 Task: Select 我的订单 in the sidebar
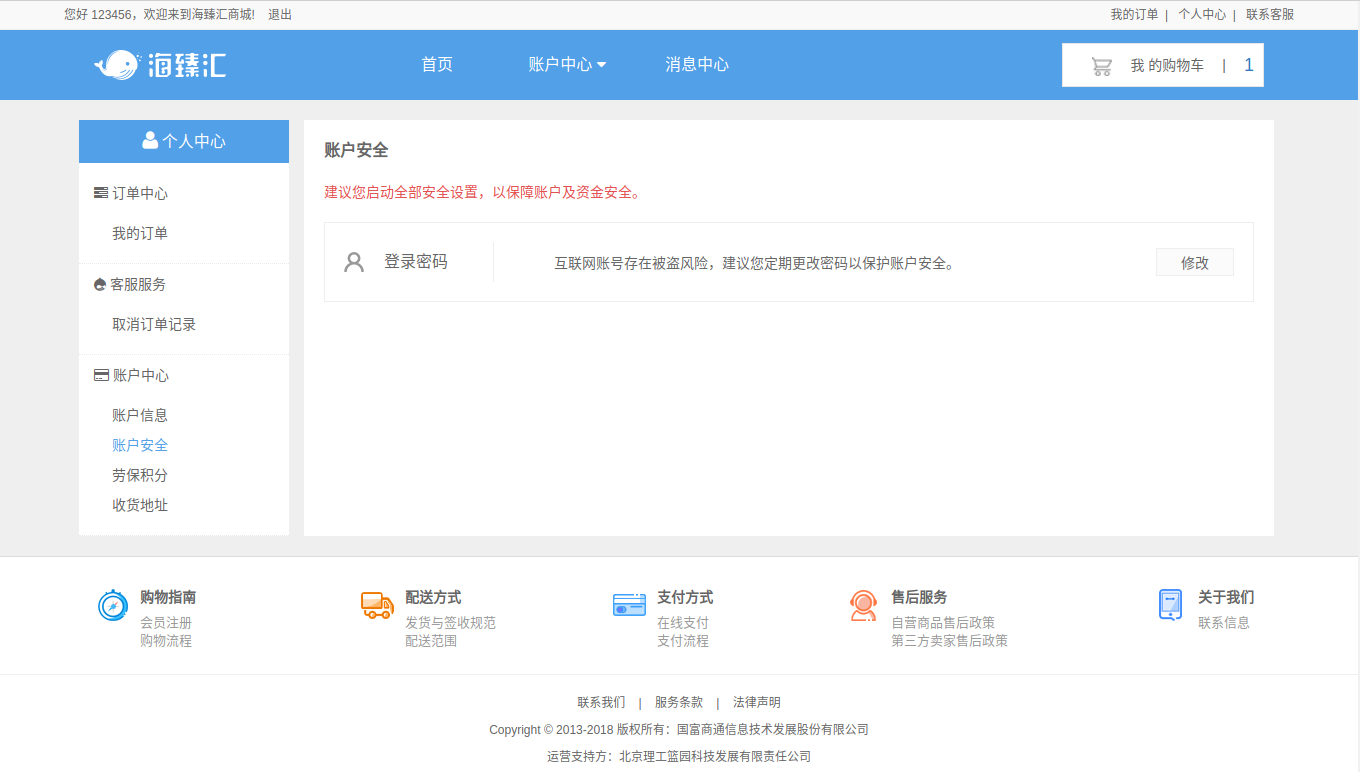[140, 233]
